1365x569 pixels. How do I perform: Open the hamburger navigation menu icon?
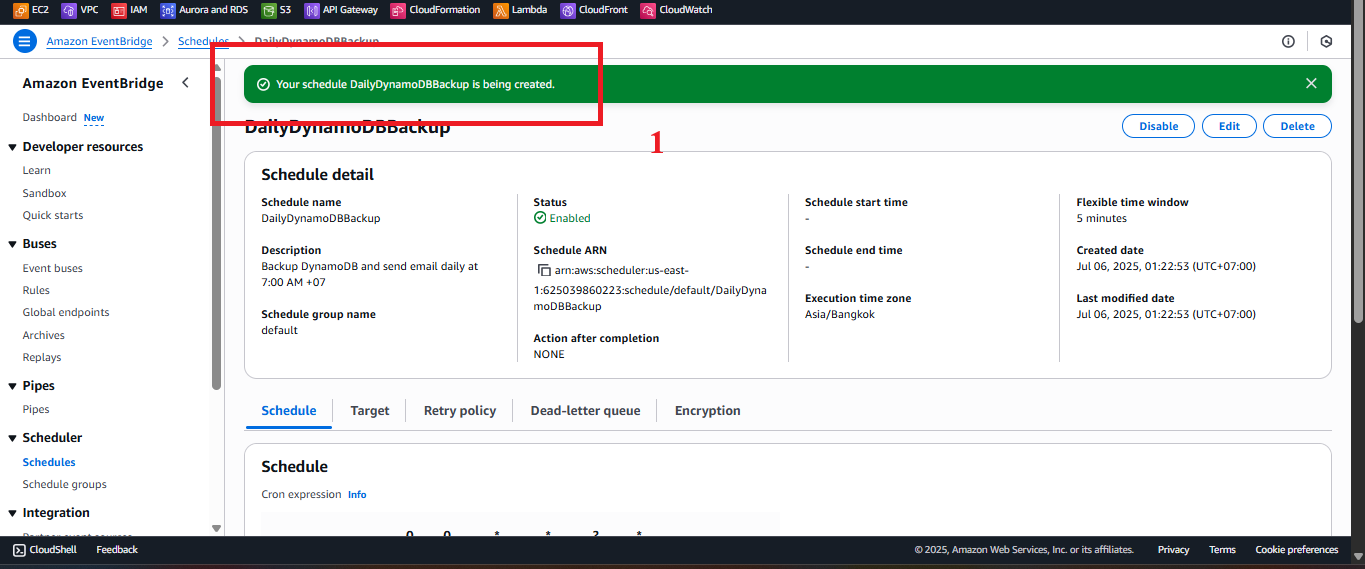(x=24, y=41)
